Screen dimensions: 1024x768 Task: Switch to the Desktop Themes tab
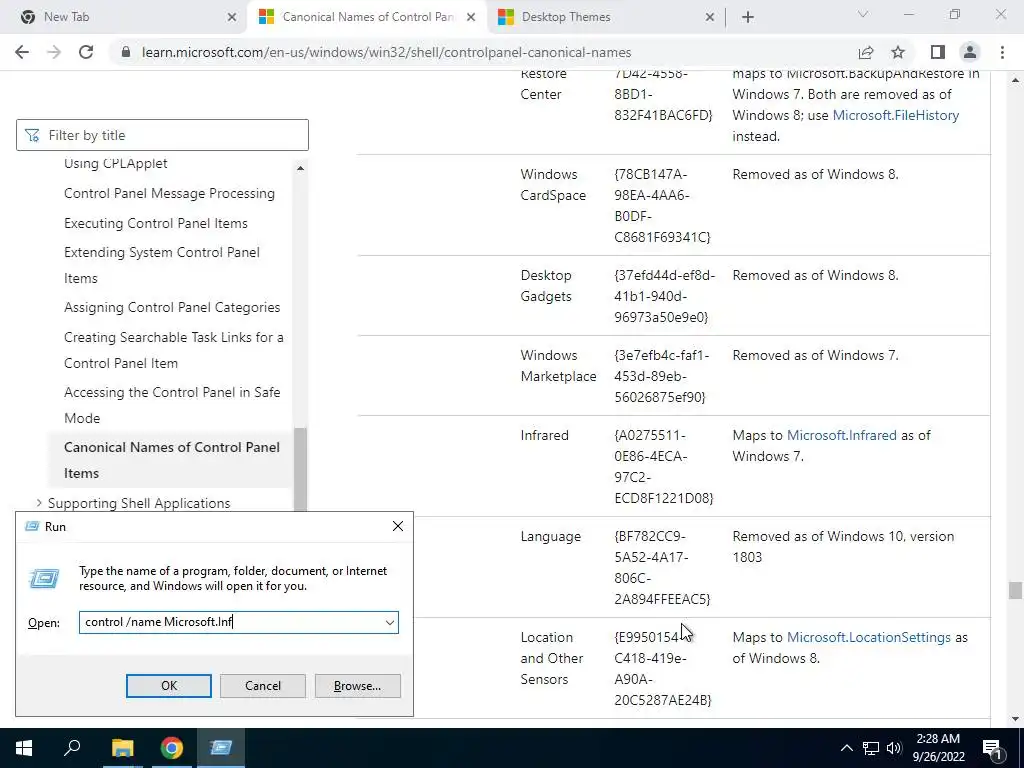tap(607, 17)
